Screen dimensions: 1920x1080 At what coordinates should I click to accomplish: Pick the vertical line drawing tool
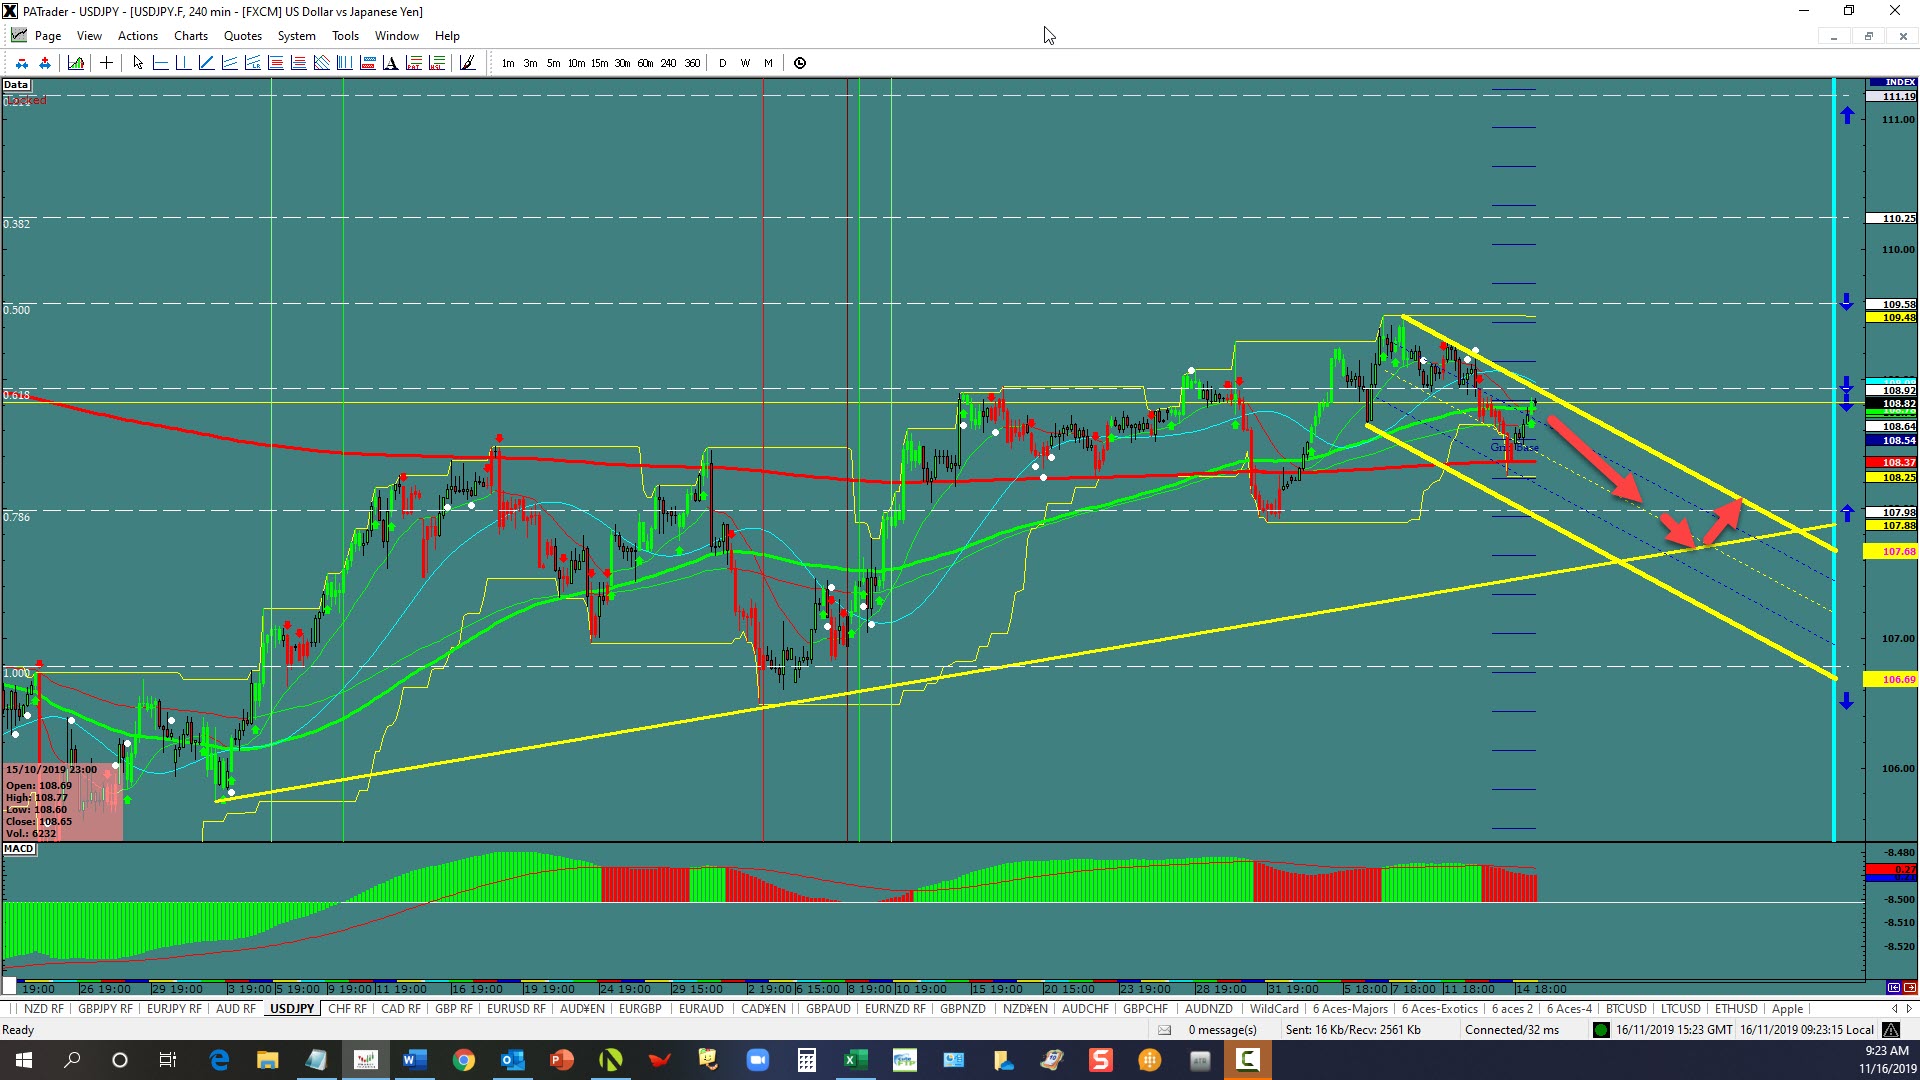coord(183,63)
